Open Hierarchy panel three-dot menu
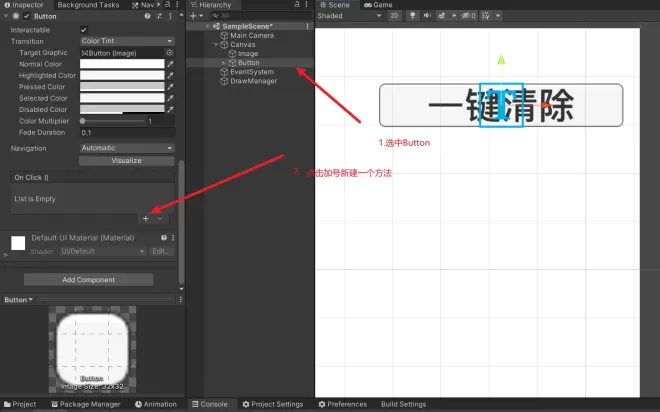Viewport: 660px width, 412px height. pyautogui.click(x=306, y=5)
